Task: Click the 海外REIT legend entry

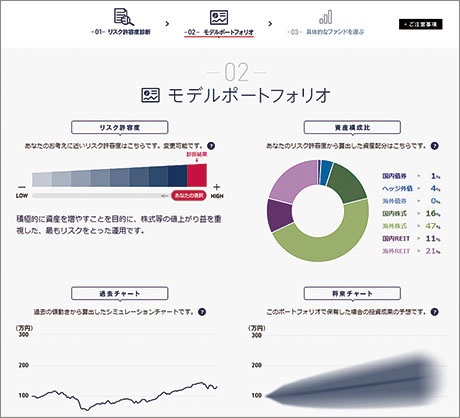Action: tap(411, 251)
